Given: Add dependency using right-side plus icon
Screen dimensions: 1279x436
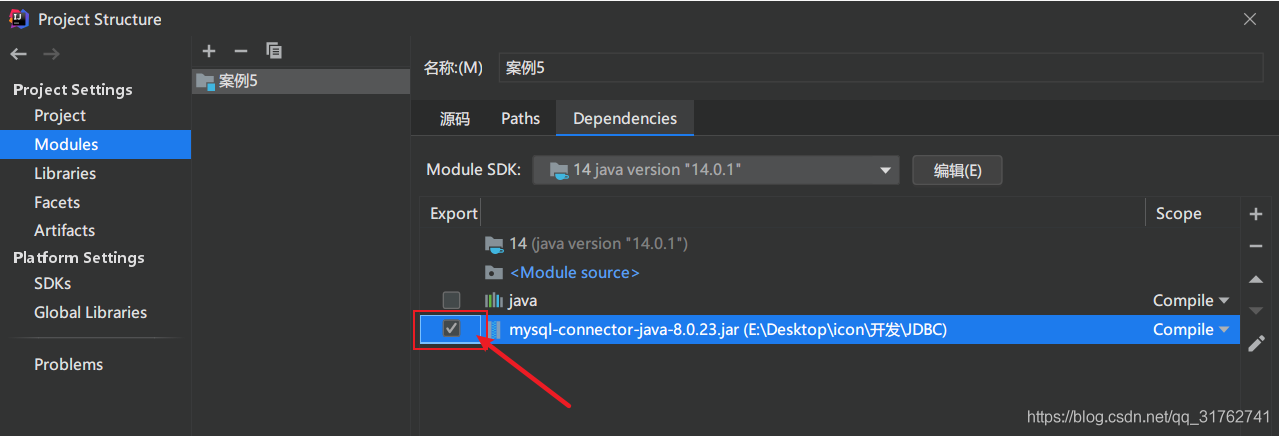Looking at the screenshot, I should click(1256, 214).
